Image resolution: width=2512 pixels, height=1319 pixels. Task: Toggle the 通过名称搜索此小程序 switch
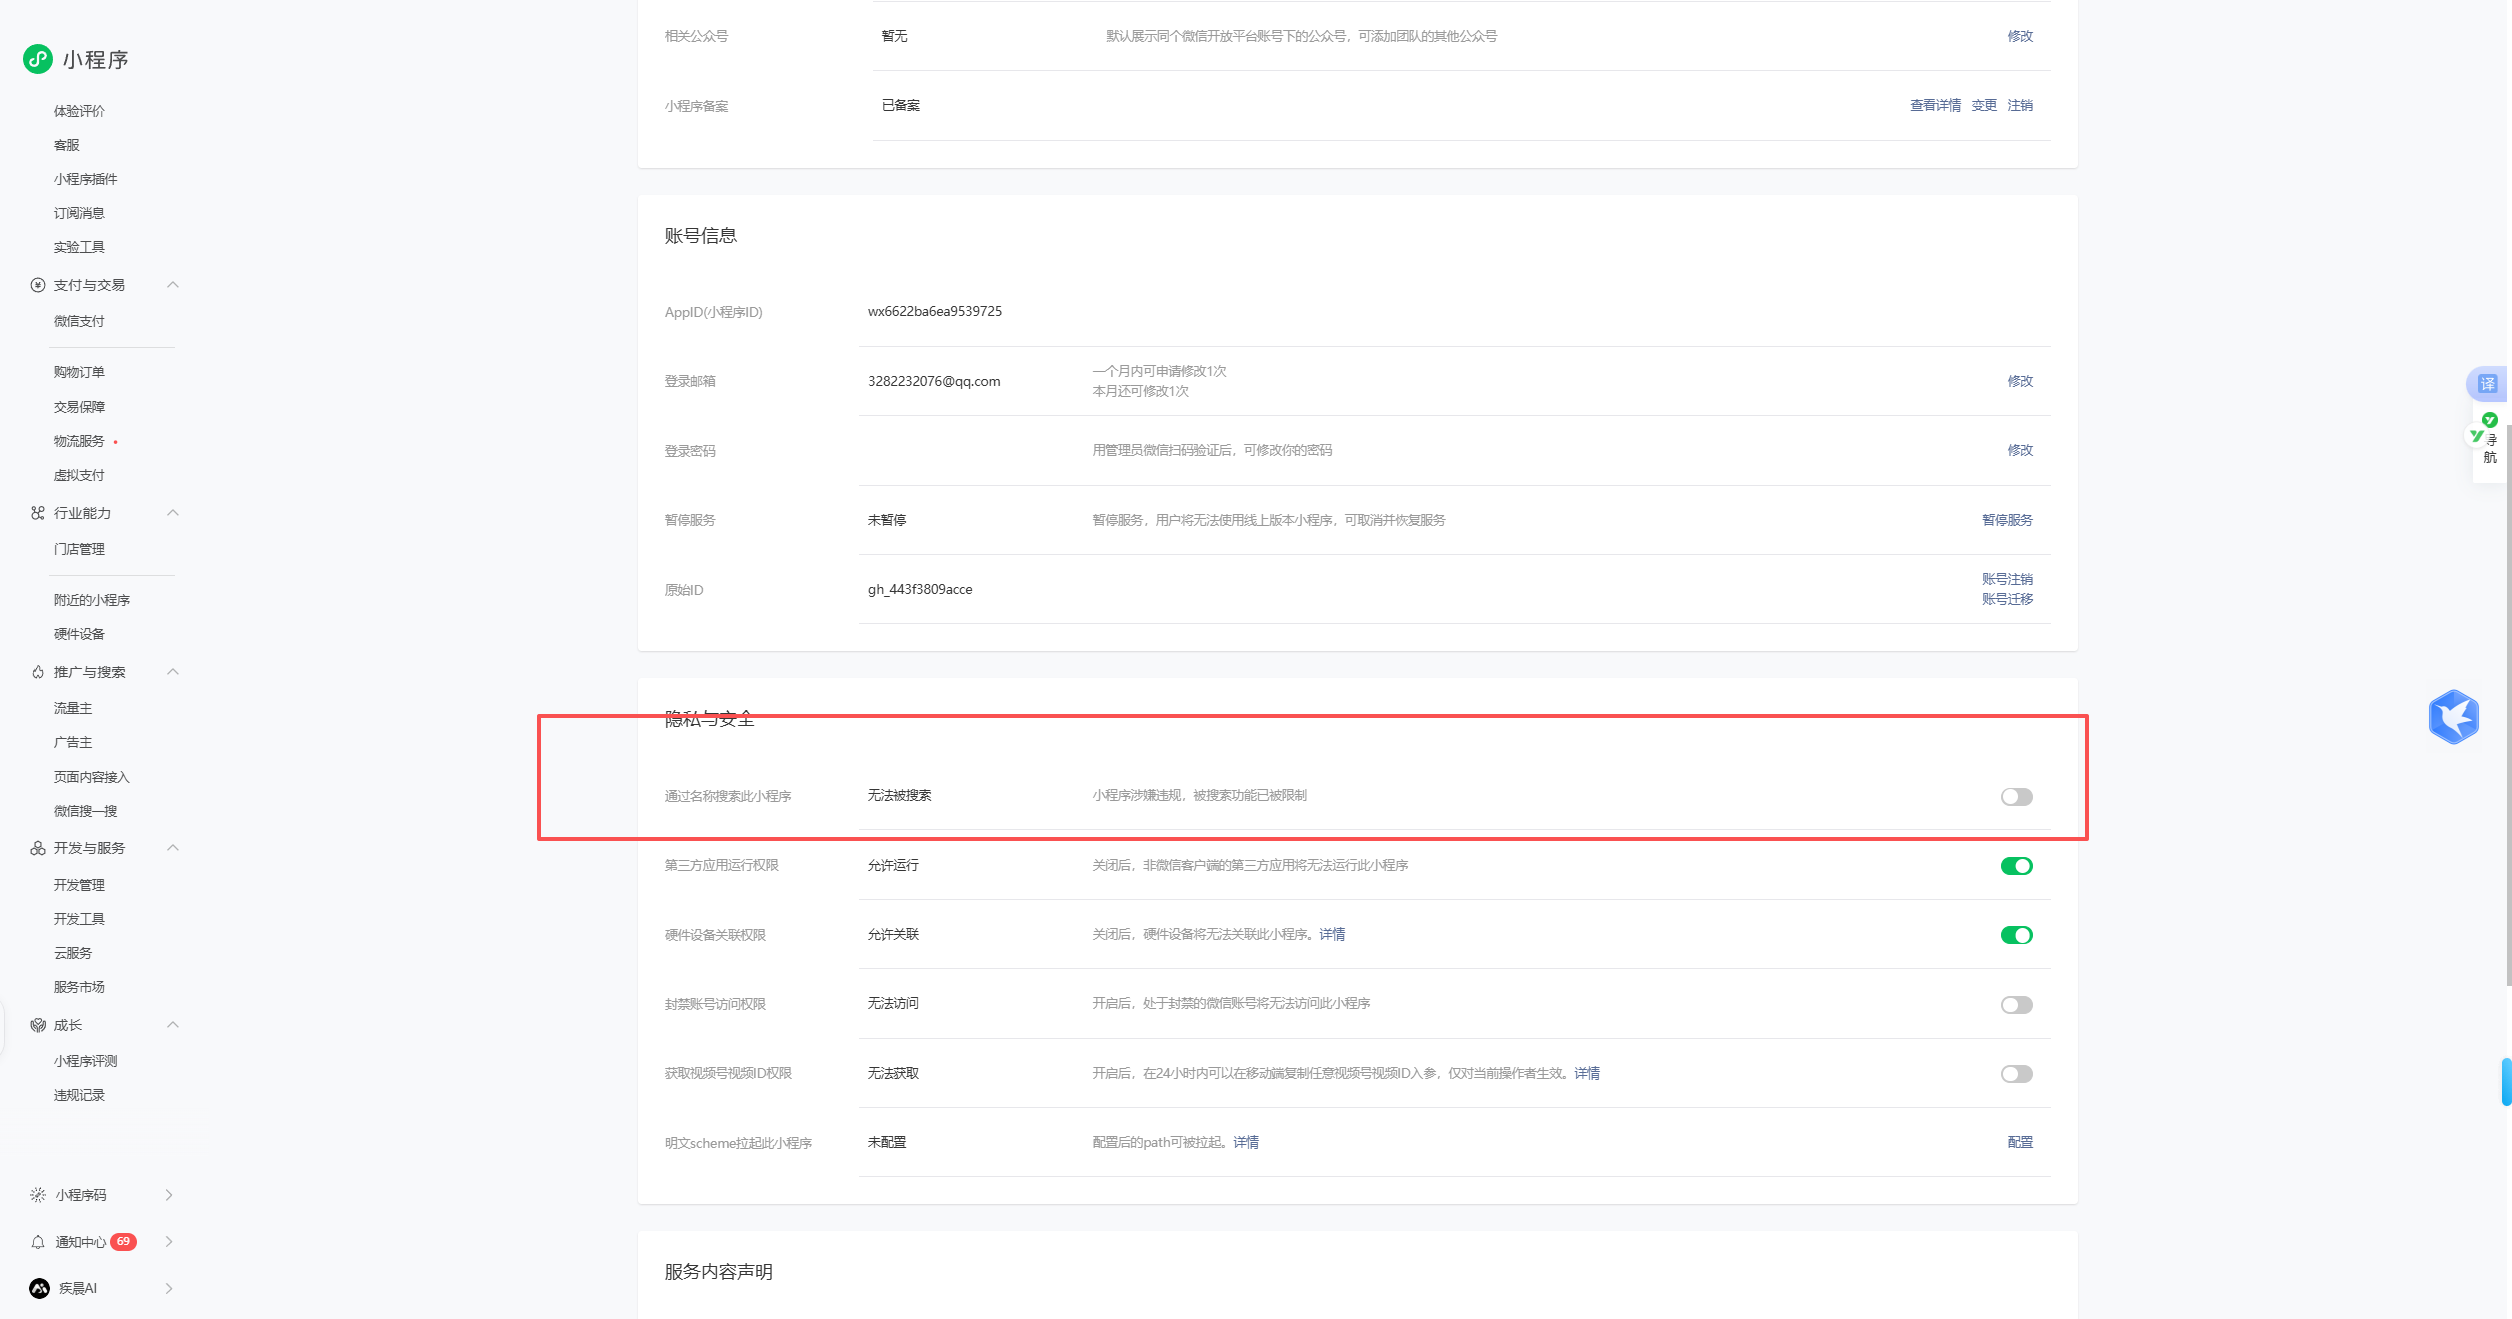pos(2016,797)
